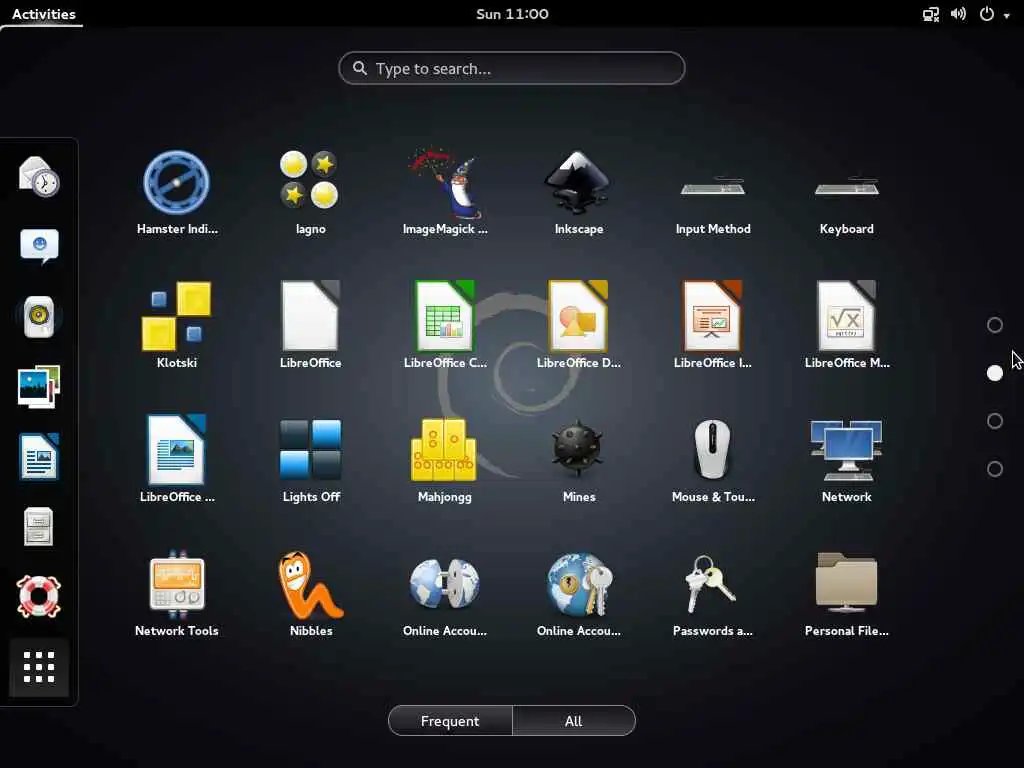Open network status indicator
1024x768 pixels.
click(931, 14)
